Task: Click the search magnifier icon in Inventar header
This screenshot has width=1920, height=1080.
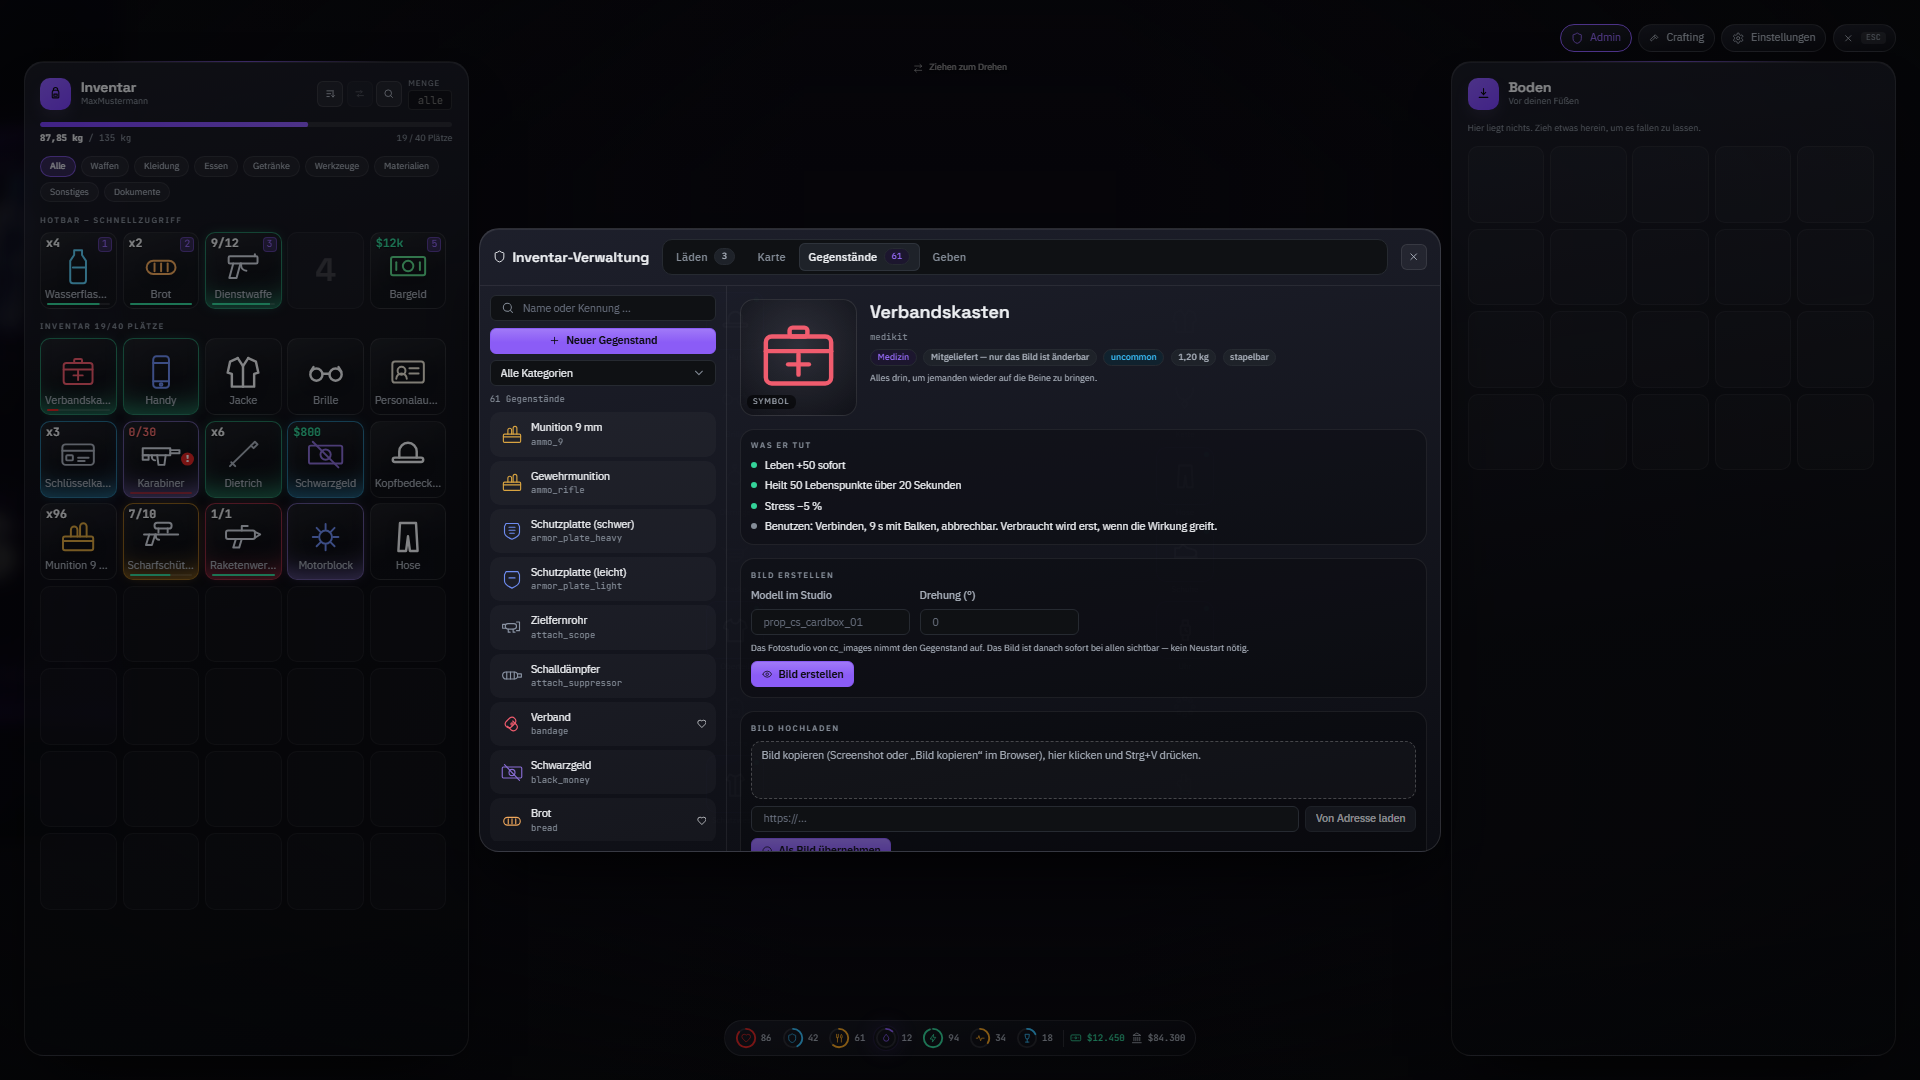Action: click(x=389, y=94)
